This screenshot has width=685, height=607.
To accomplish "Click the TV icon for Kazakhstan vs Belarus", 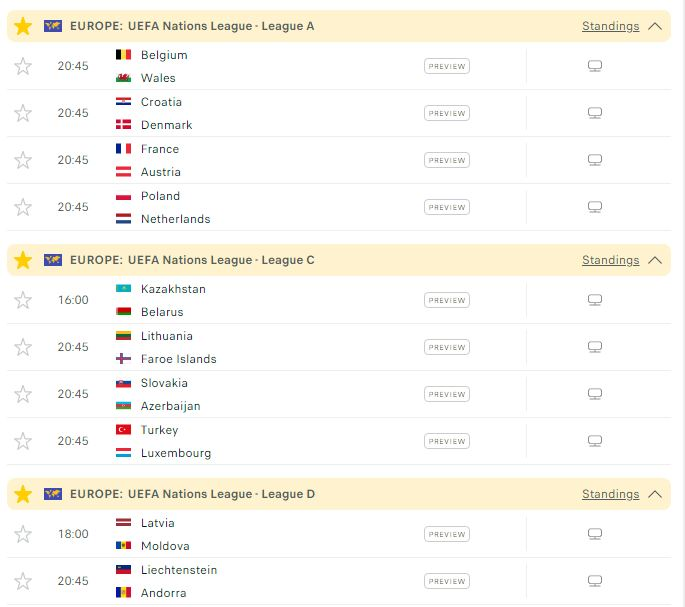I will tap(595, 300).
